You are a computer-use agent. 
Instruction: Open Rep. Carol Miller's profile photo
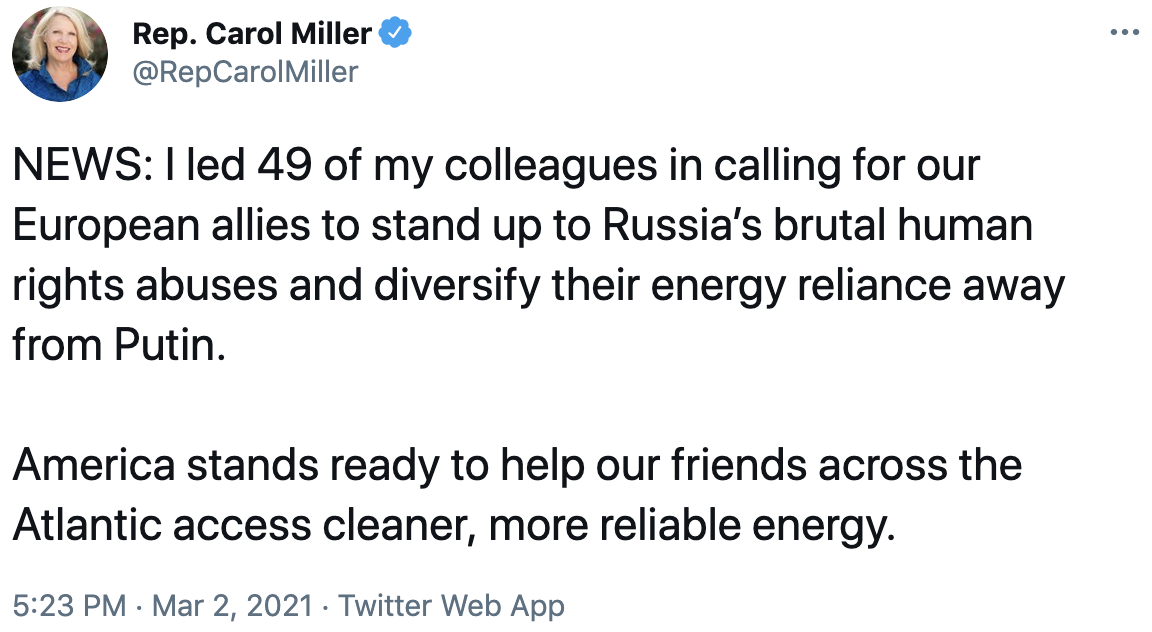tap(60, 54)
